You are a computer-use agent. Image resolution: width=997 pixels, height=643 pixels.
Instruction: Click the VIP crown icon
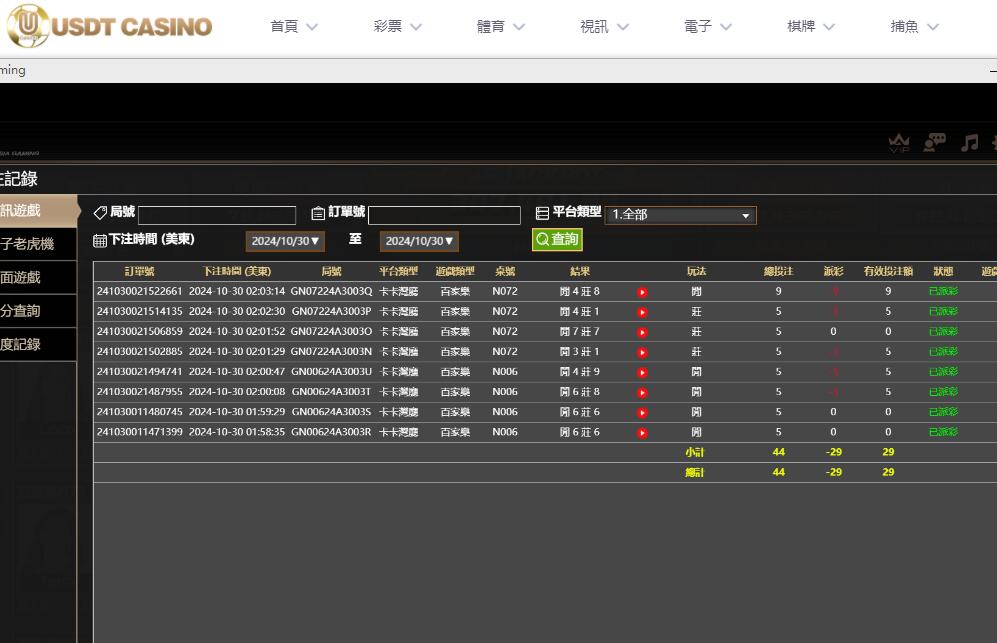(899, 144)
